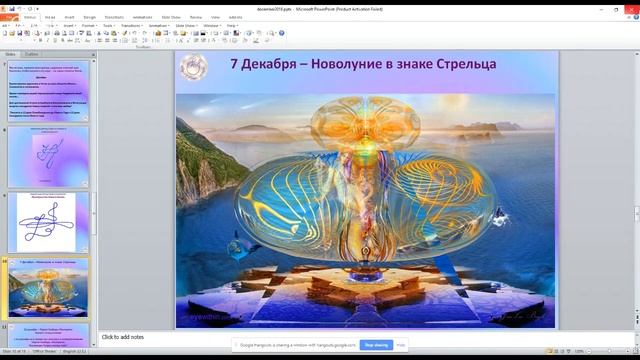Click the zoom percentage in status bar
This screenshot has width=640, height=360.
579,351
